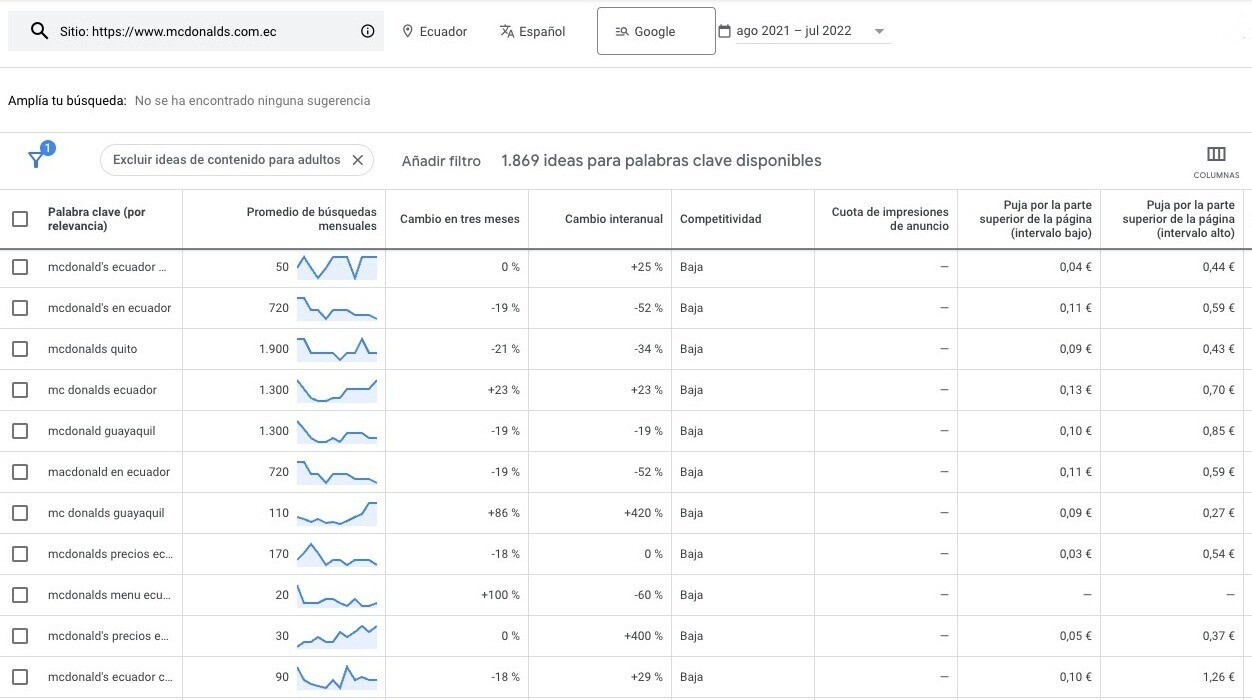The image size is (1252, 700).
Task: Check the mc donalds guayaquil row
Action: (20, 513)
